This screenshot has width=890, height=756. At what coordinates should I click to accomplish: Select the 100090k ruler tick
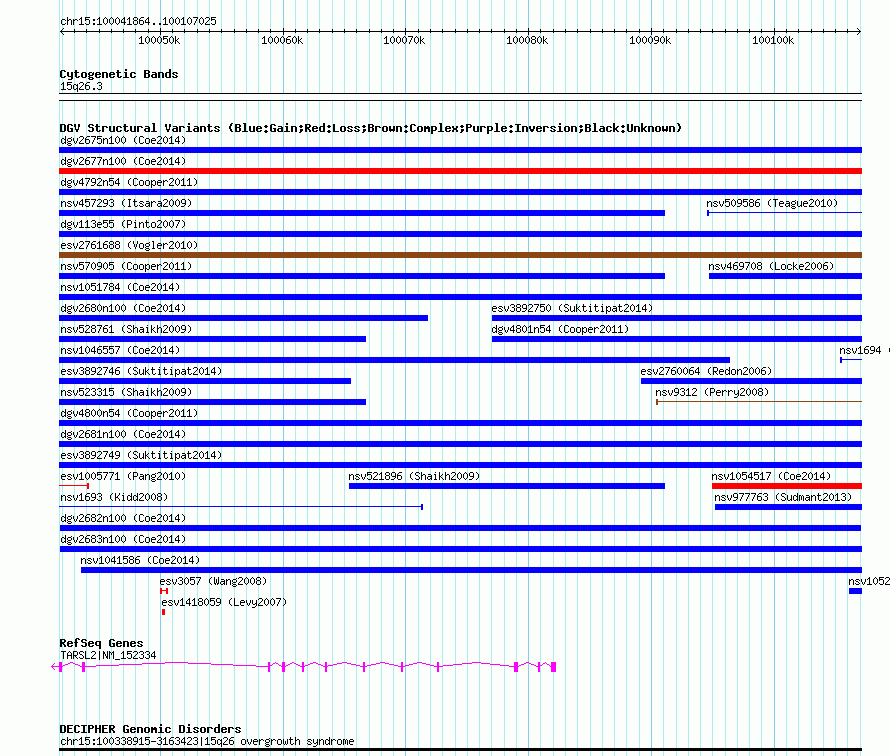650,40
